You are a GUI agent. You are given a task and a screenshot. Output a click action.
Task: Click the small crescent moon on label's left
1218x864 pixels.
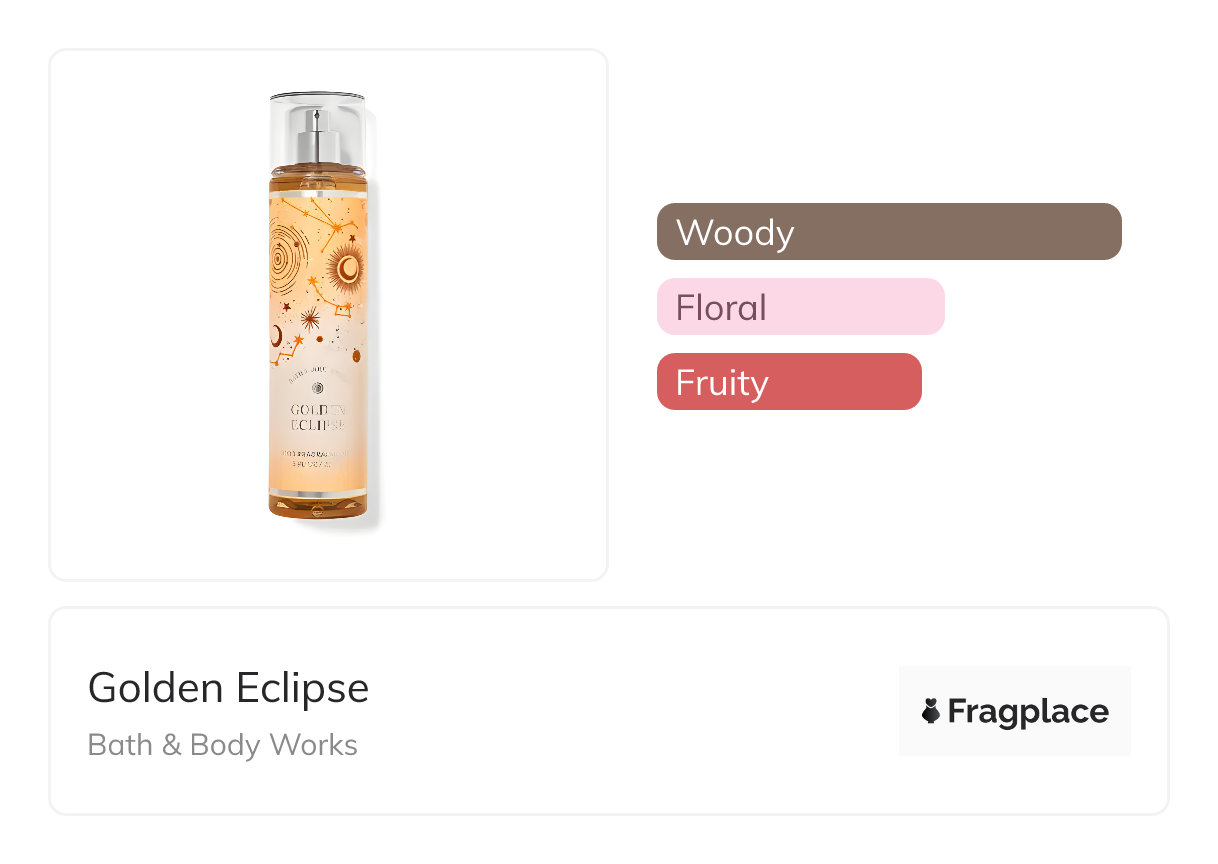(277, 333)
